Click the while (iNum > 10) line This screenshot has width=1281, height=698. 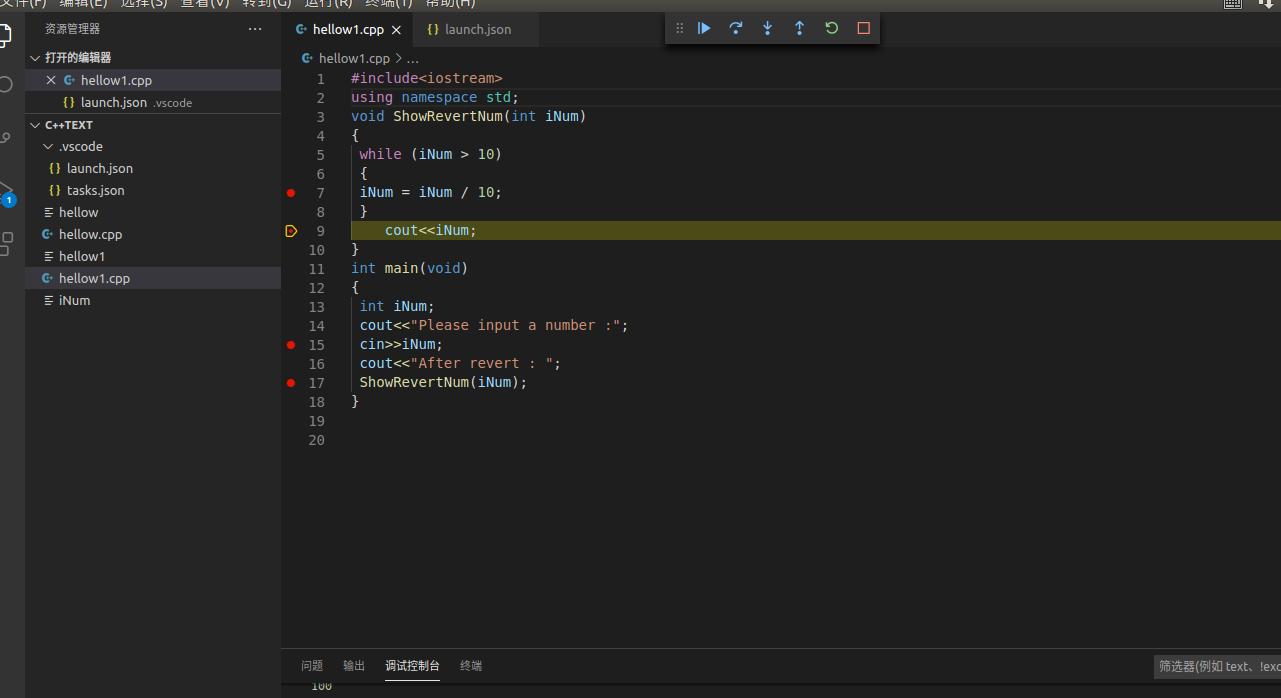coord(430,154)
